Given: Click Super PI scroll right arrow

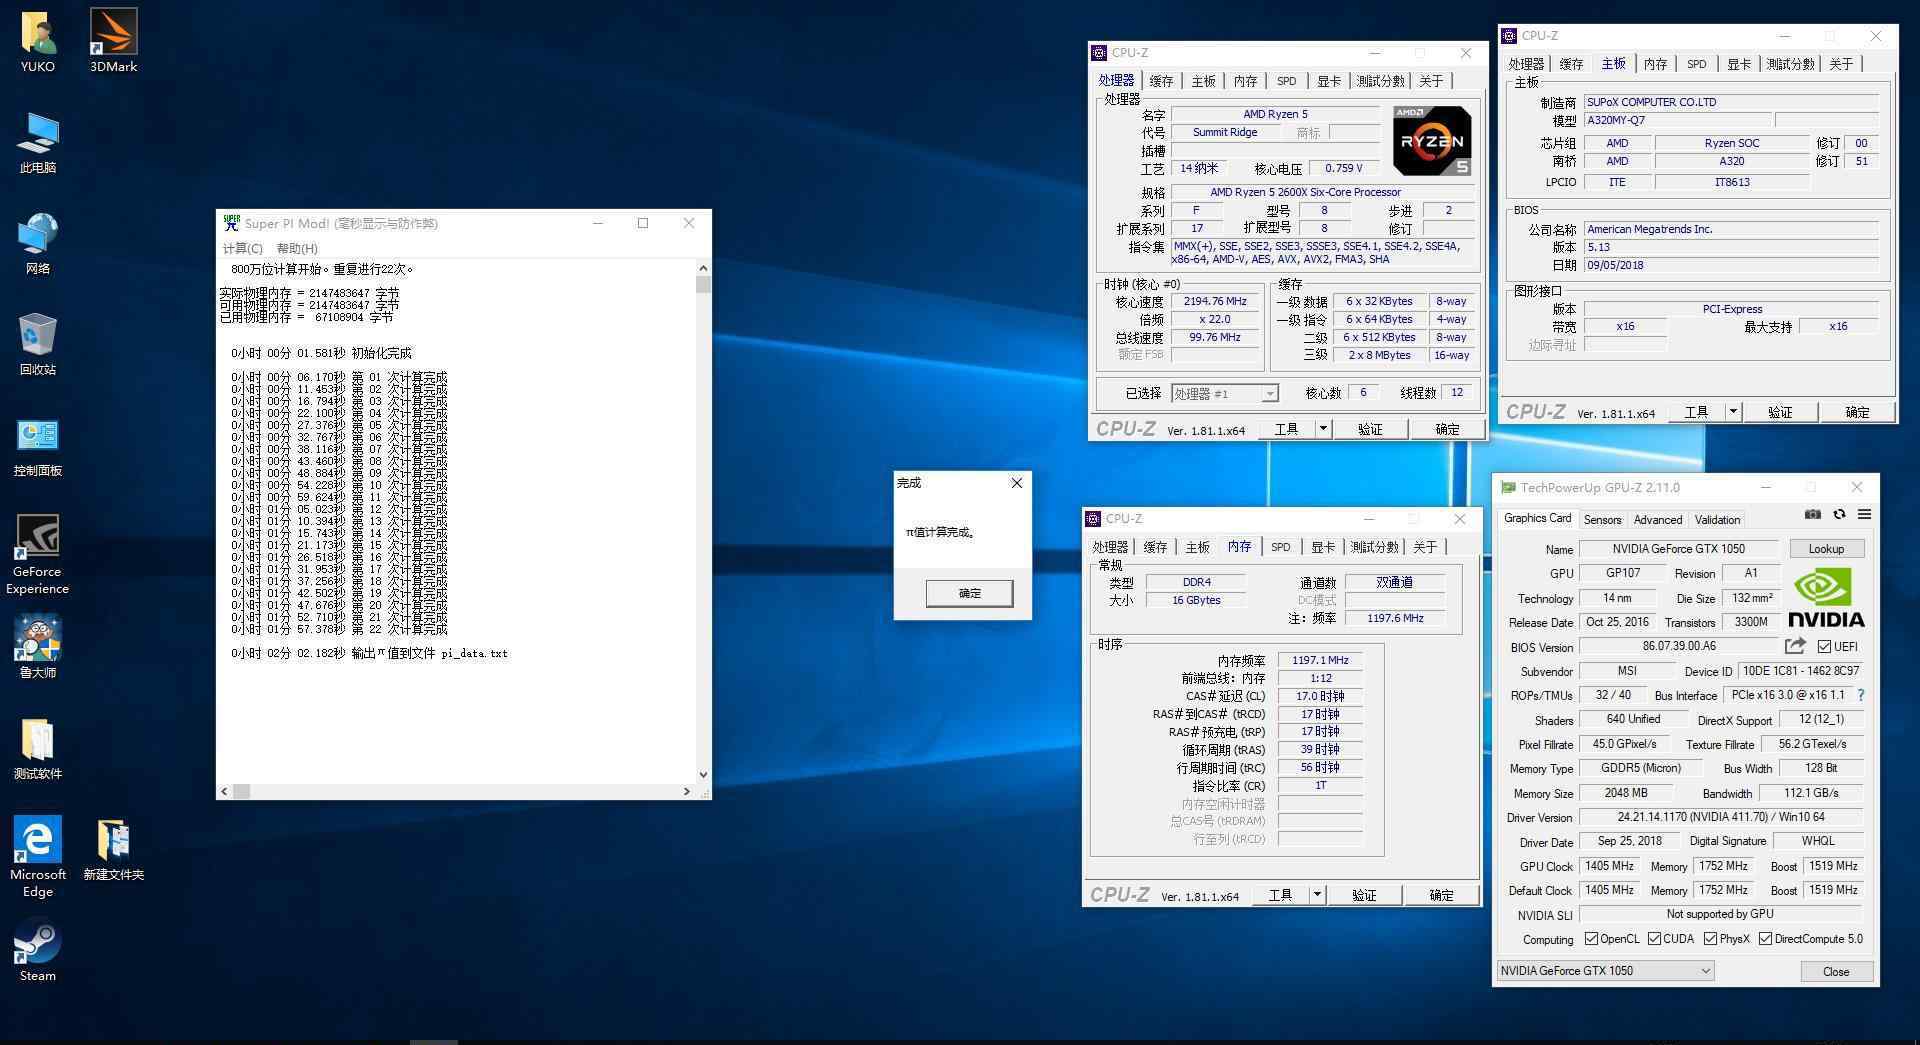Looking at the screenshot, I should 686,791.
